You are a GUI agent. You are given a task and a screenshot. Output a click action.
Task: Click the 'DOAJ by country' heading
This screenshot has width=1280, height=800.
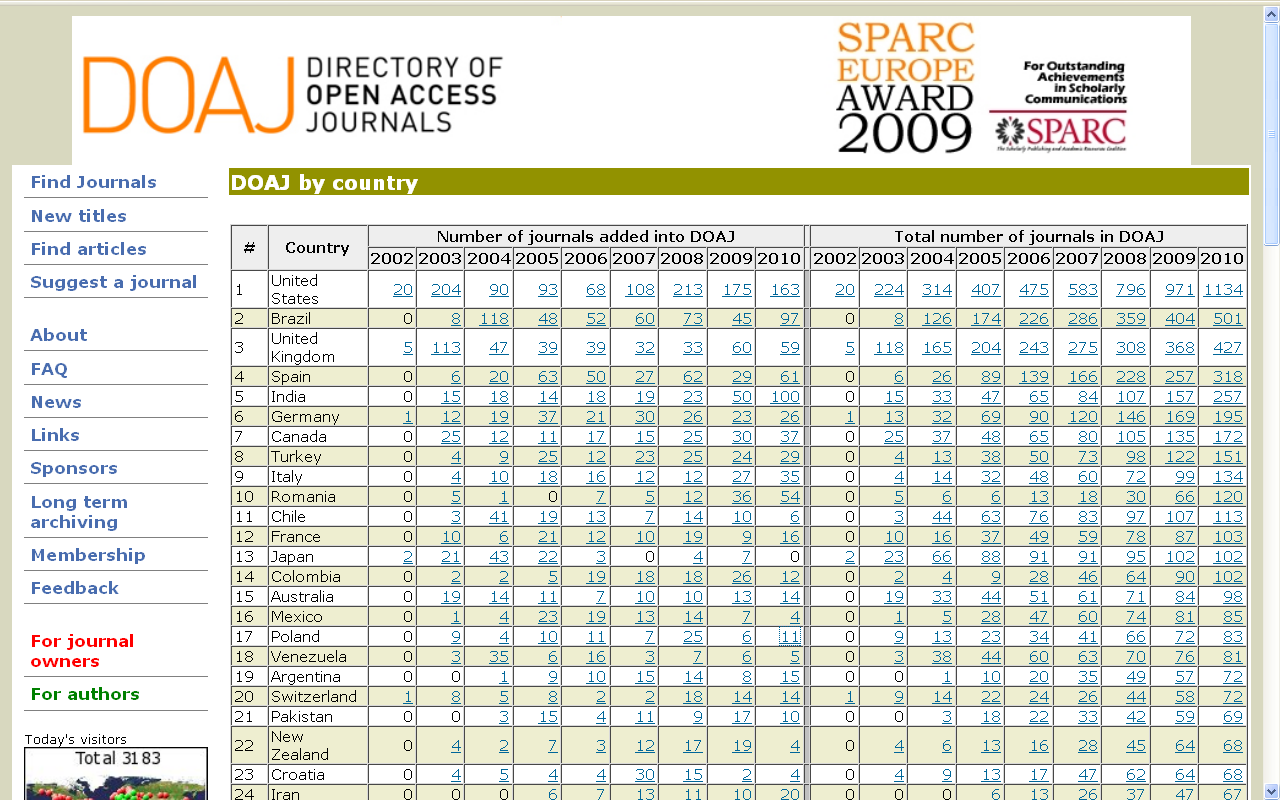(324, 183)
